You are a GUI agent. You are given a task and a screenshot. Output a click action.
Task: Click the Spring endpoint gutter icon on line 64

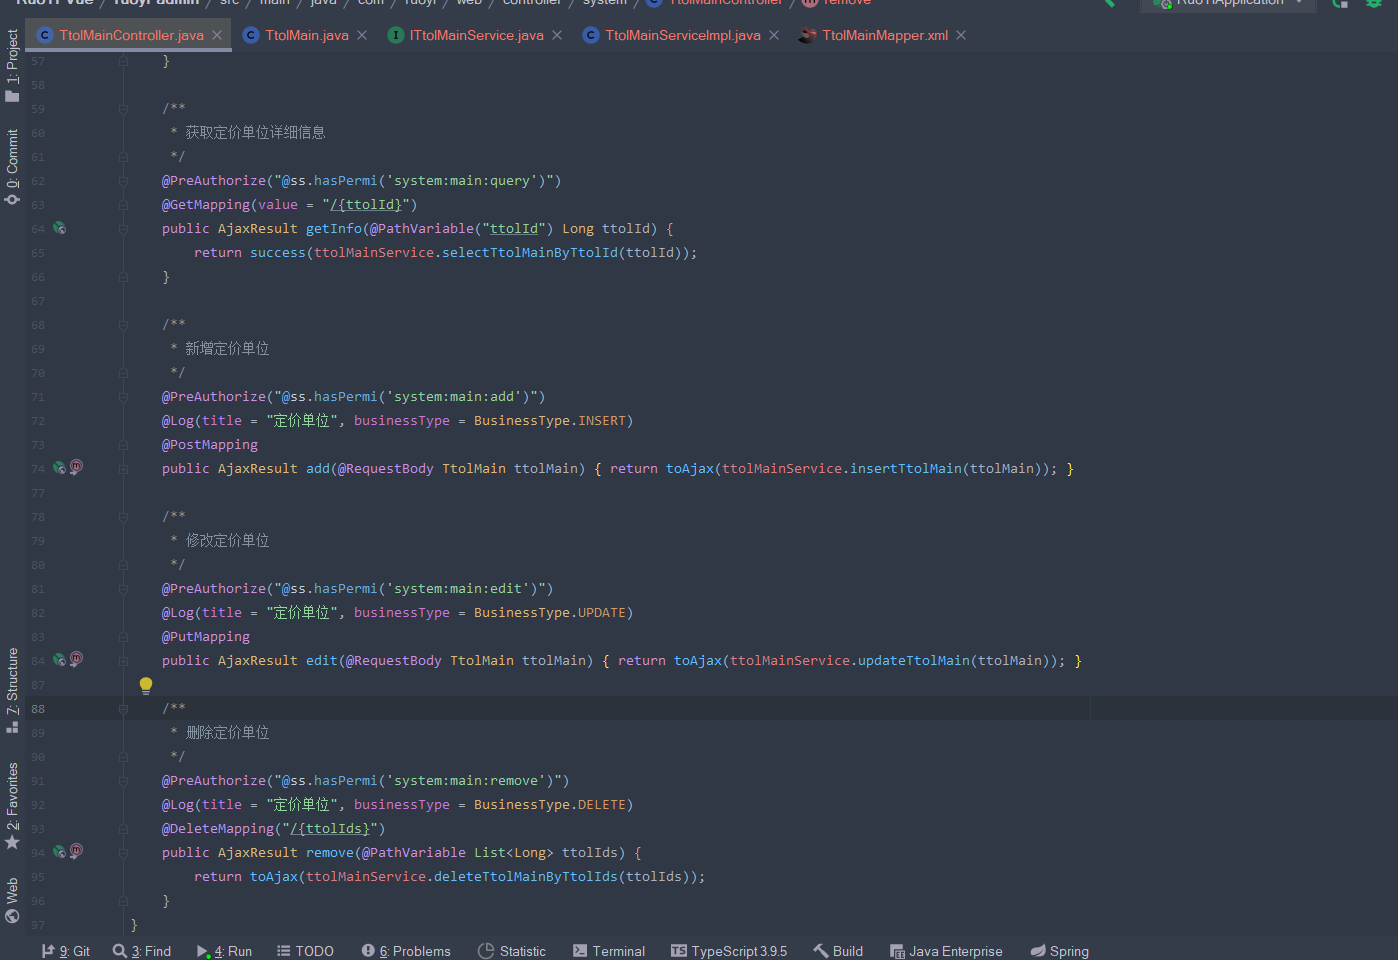click(x=60, y=228)
